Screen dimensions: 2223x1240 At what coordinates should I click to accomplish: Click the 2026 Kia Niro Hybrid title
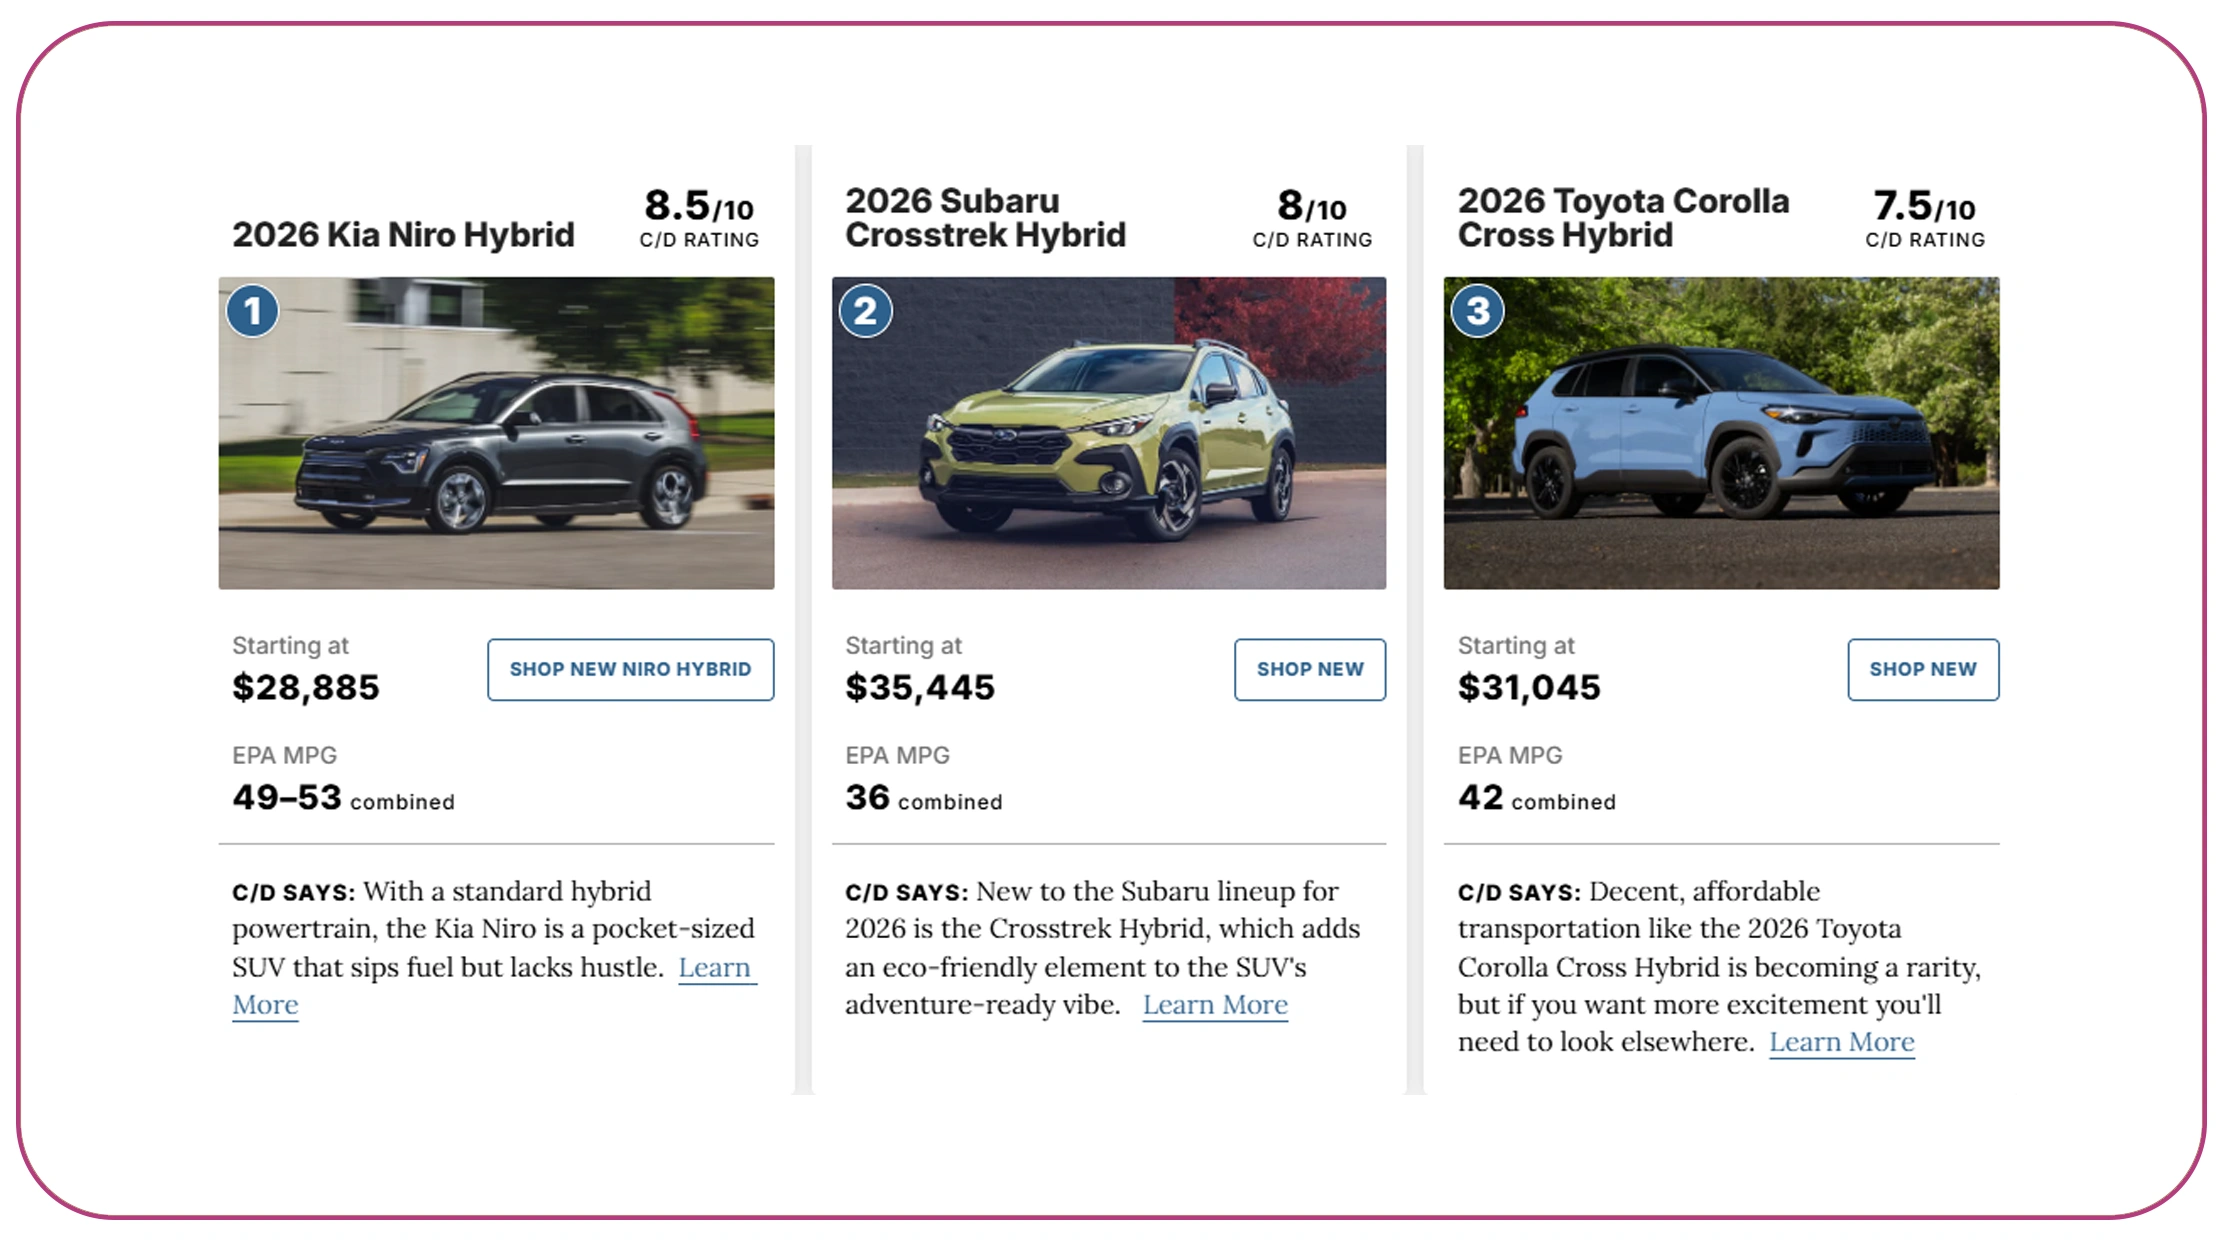403,234
